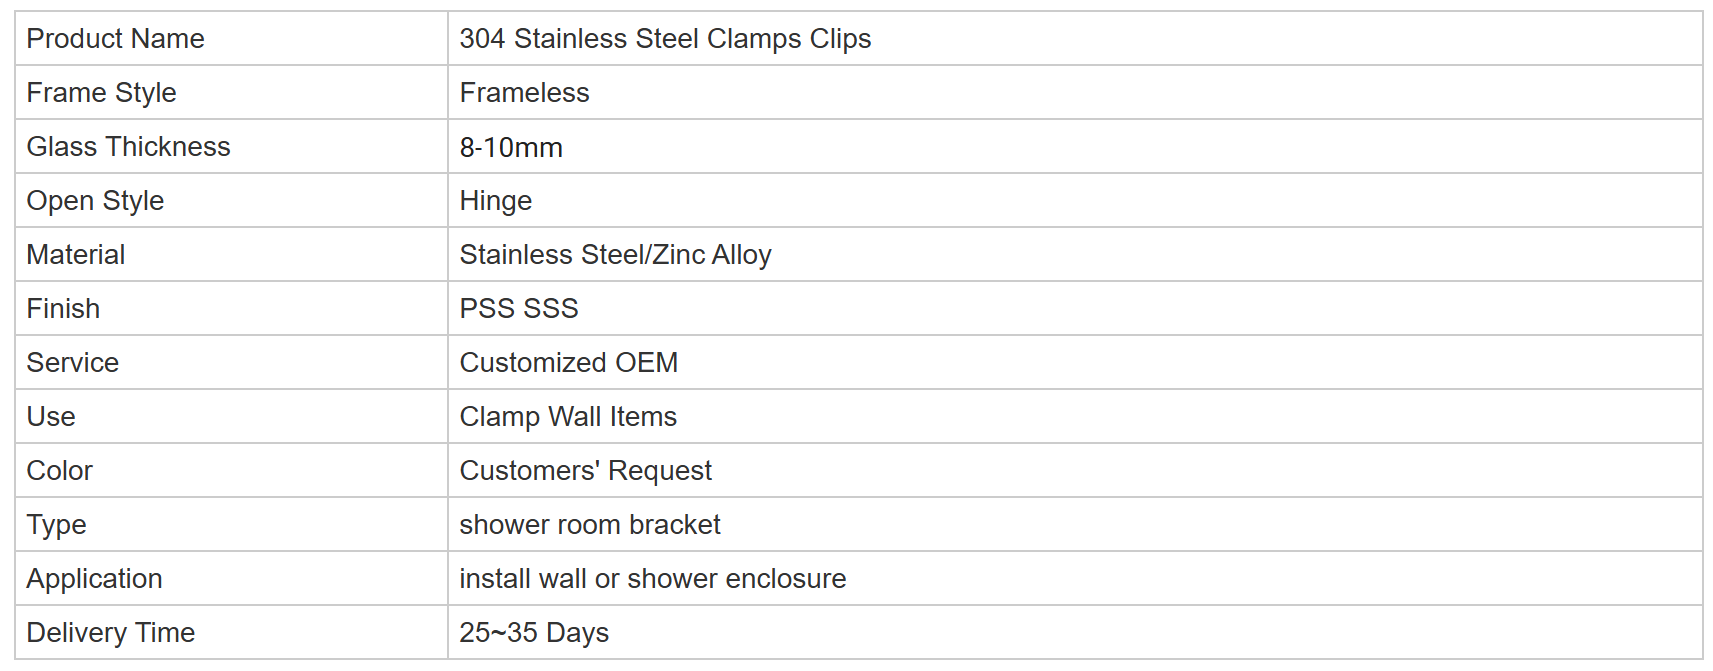Select the Stainless Steel/Zinc Alloy text
The image size is (1713, 671).
coord(615,255)
